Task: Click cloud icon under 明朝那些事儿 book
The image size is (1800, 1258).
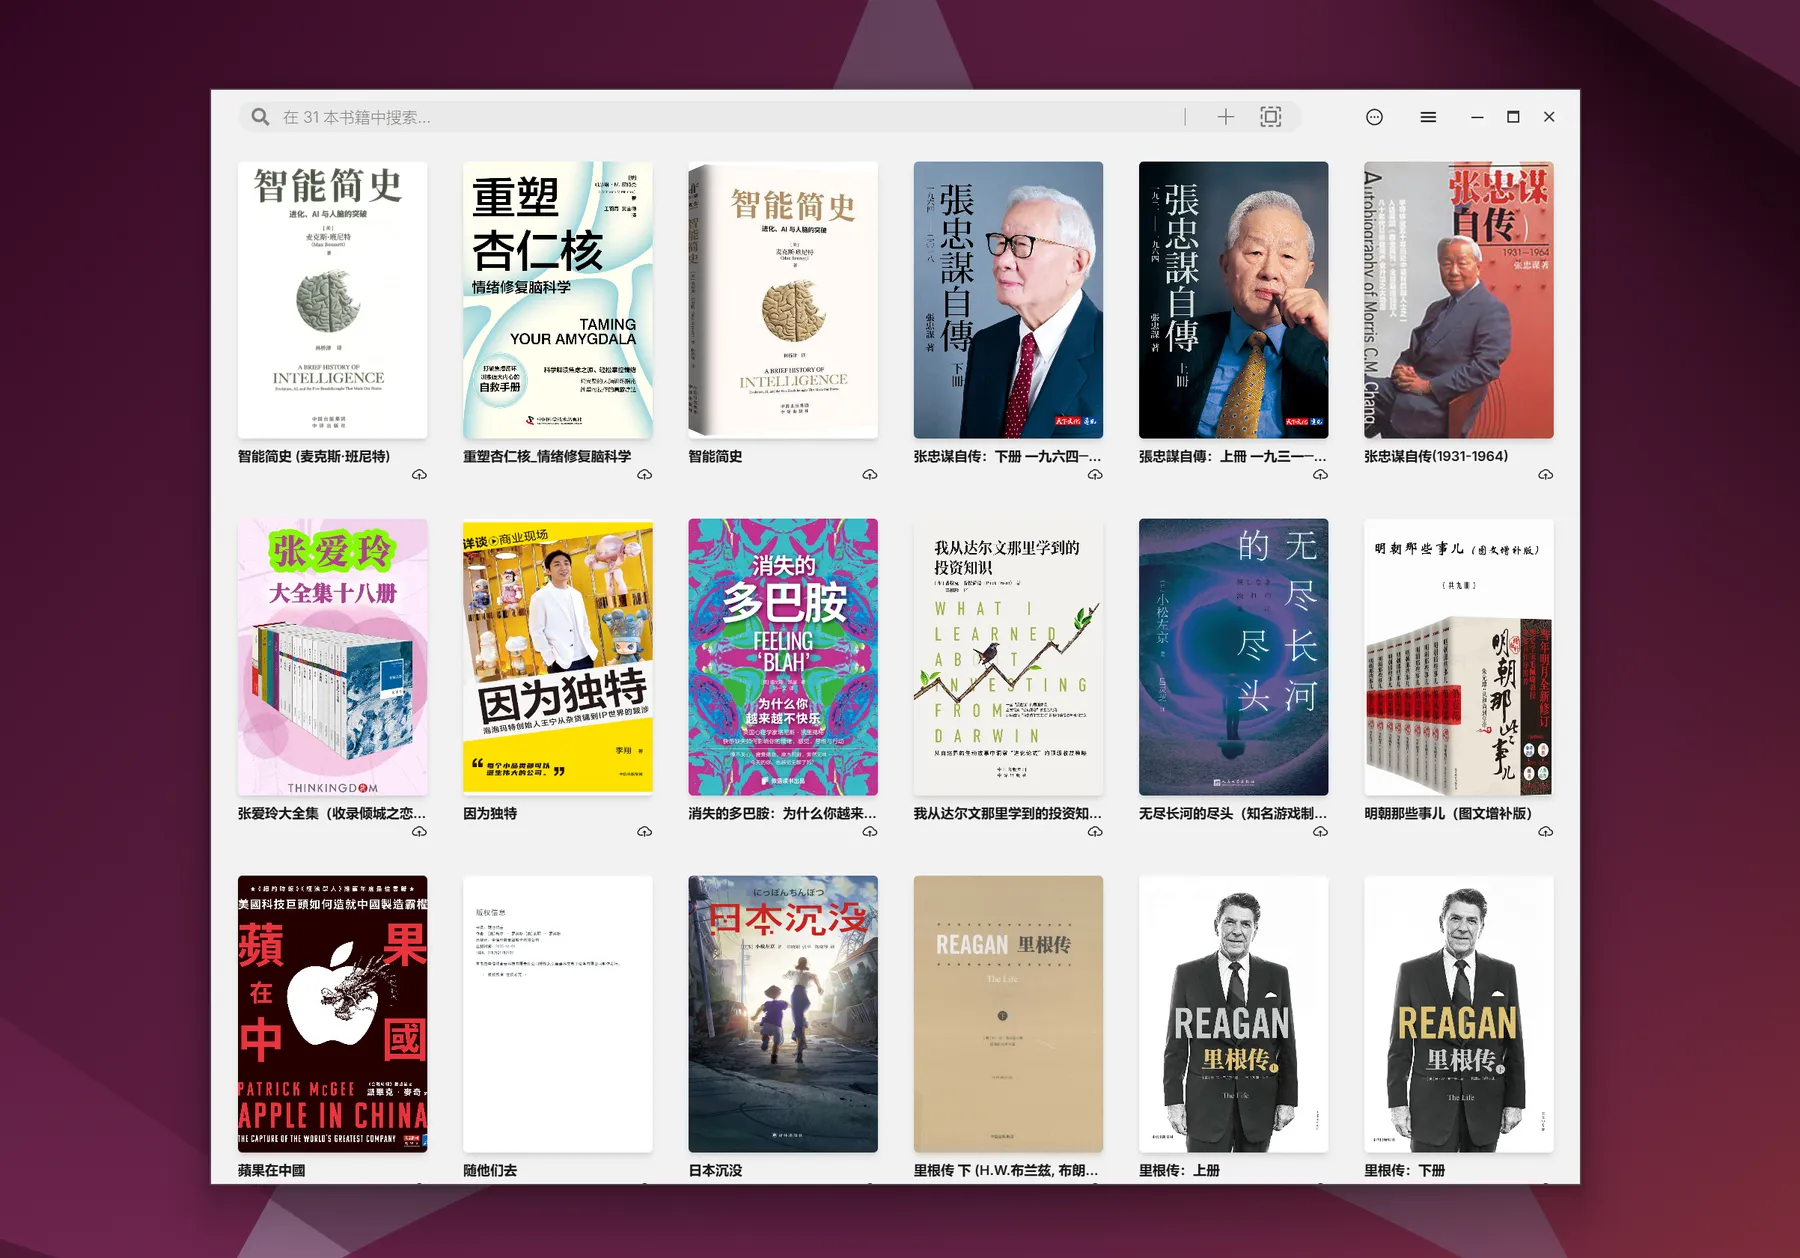Action: click(1545, 832)
